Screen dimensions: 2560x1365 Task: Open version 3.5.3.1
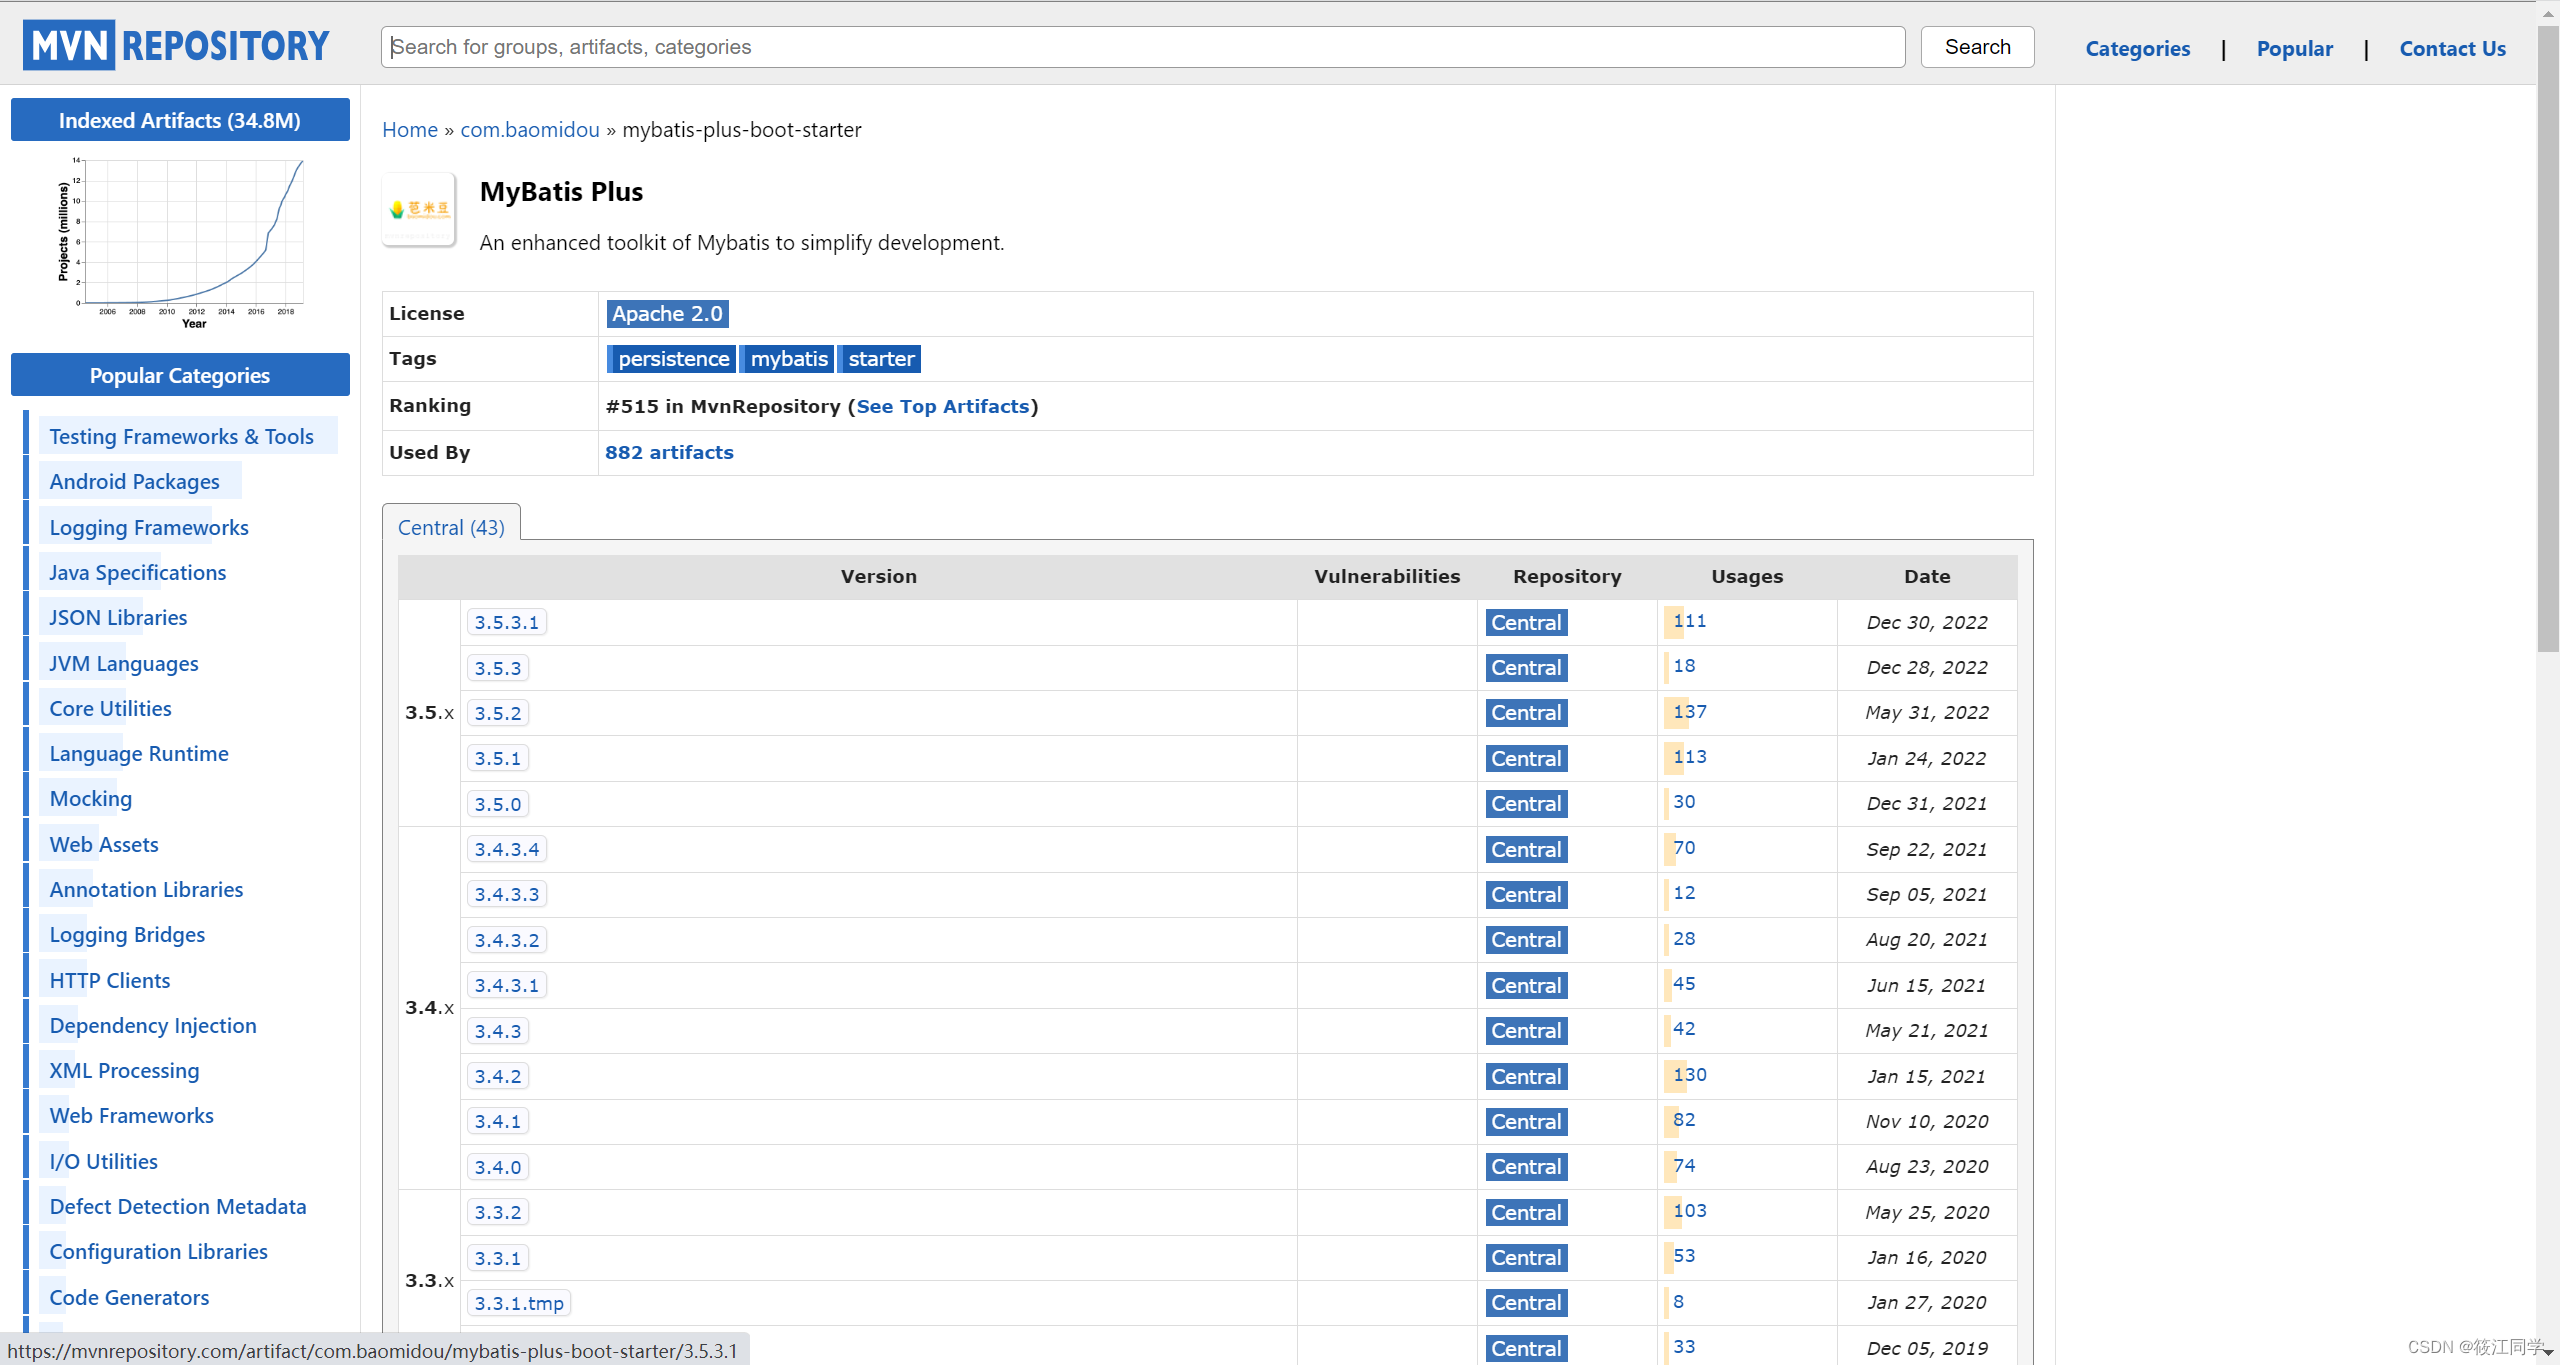(507, 622)
